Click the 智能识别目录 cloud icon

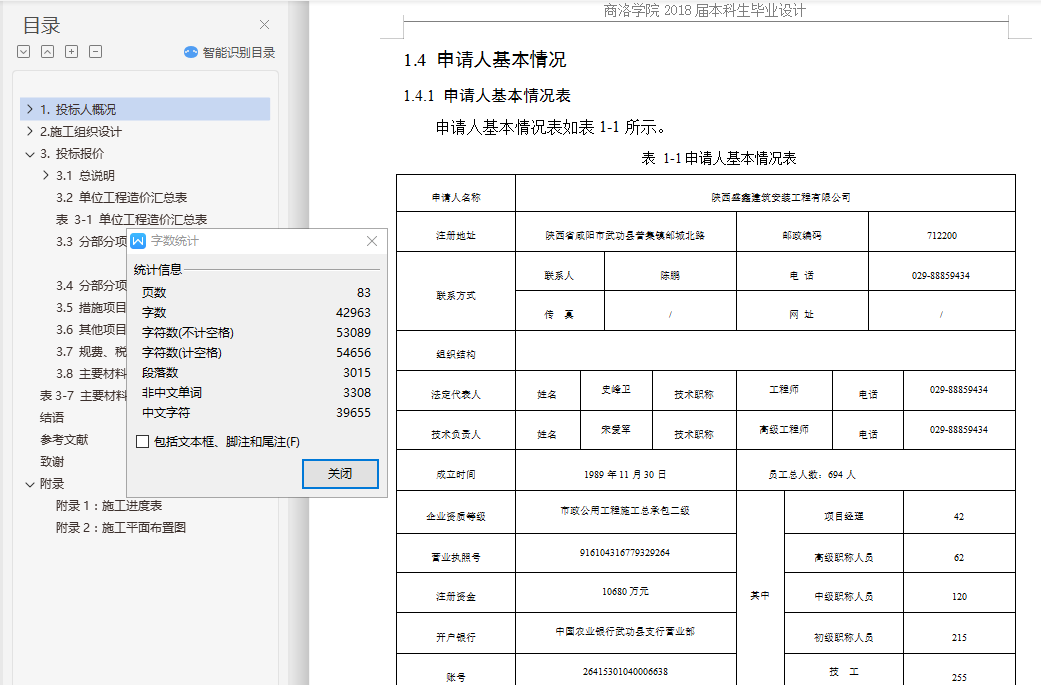click(191, 52)
